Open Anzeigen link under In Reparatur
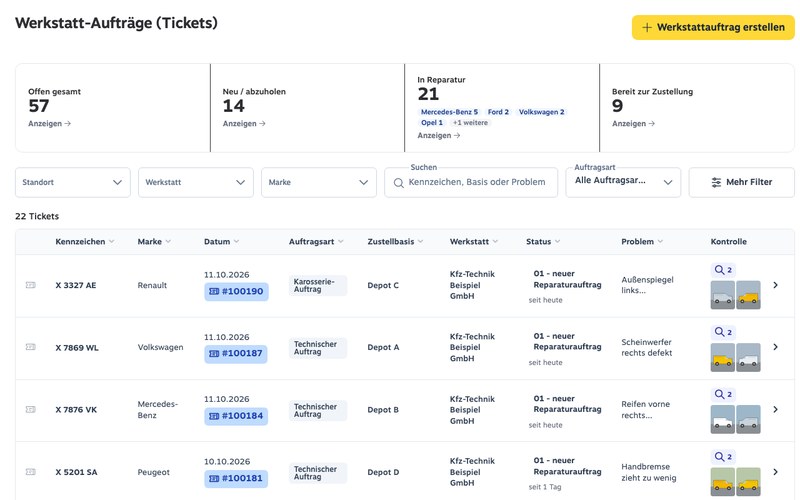The width and height of the screenshot is (800, 500). tap(439, 135)
